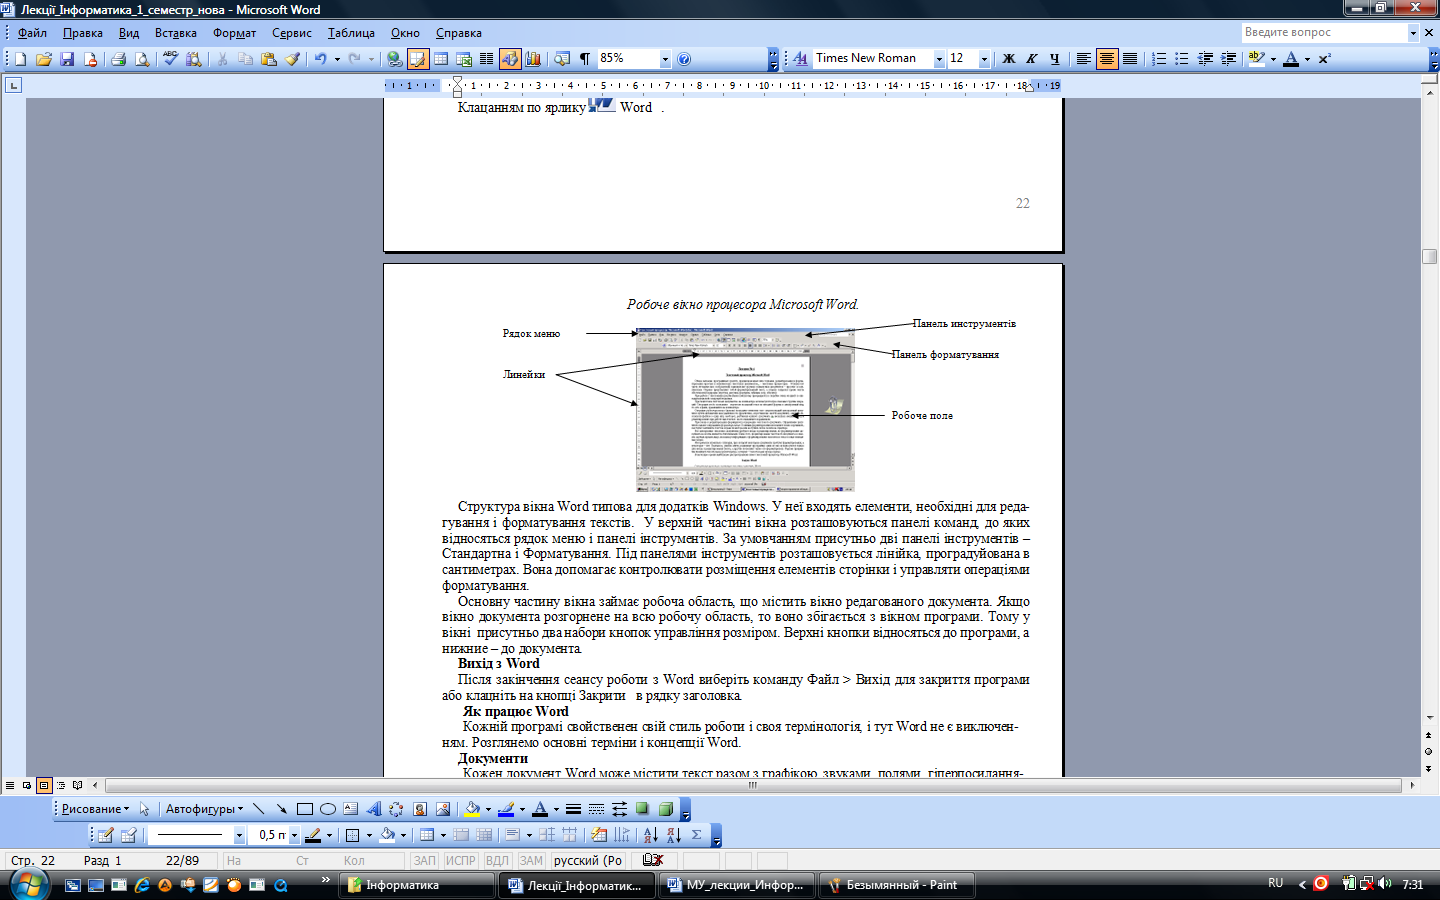
Task: Save the document with the floppy icon
Action: coord(67,59)
